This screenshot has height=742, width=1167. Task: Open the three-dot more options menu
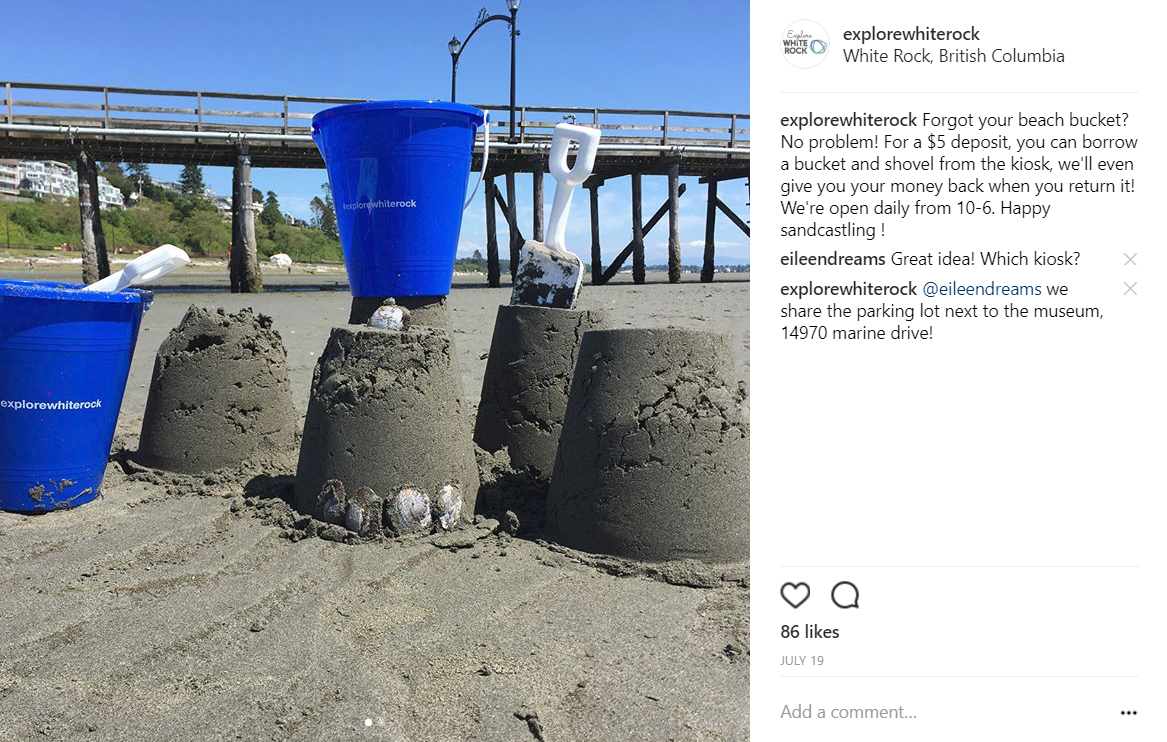[1128, 712]
